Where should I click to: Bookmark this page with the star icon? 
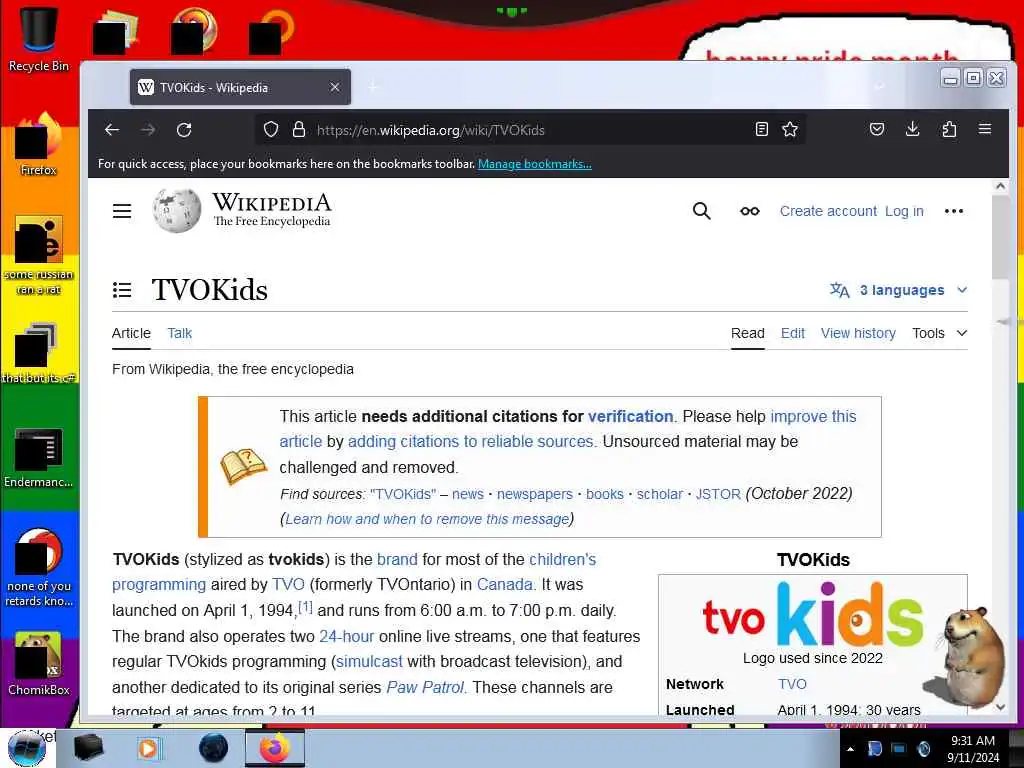(790, 129)
